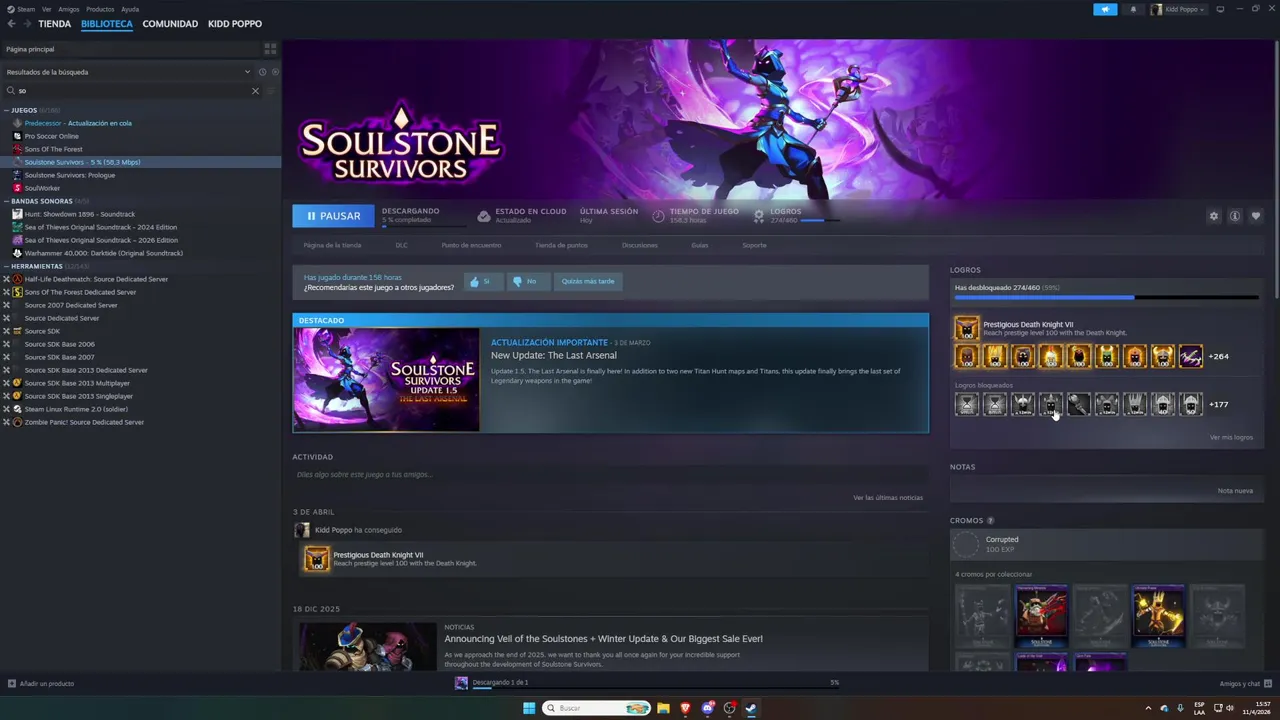Open the KIDD POPPO profile tab

pos(235,23)
